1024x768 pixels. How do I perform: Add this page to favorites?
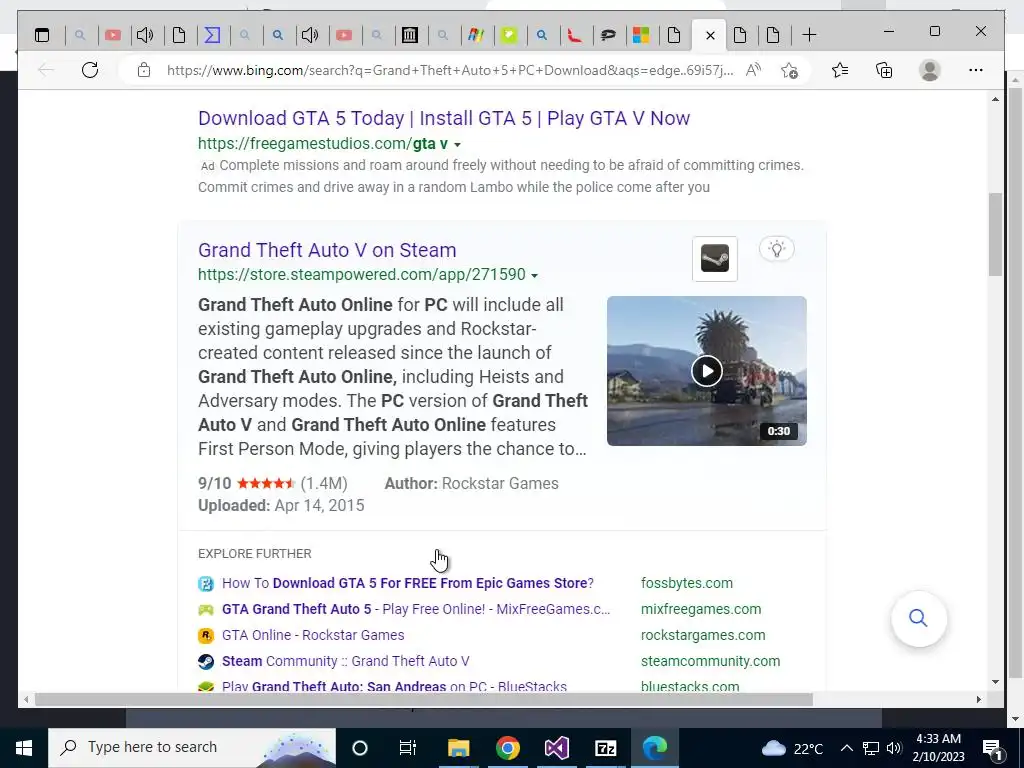coord(789,70)
